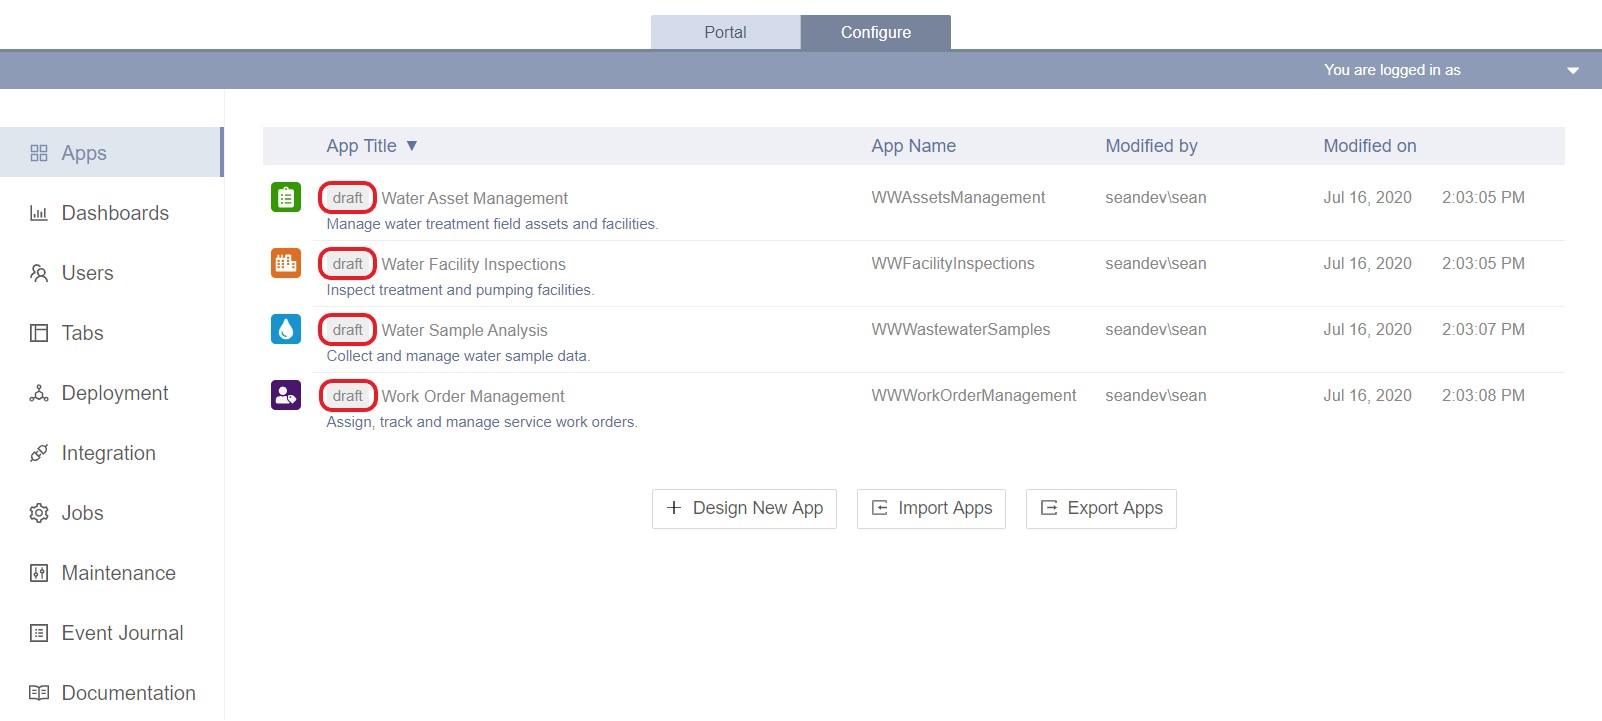
Task: Select the WWFacilityInspections app name cell
Action: pyautogui.click(x=953, y=263)
